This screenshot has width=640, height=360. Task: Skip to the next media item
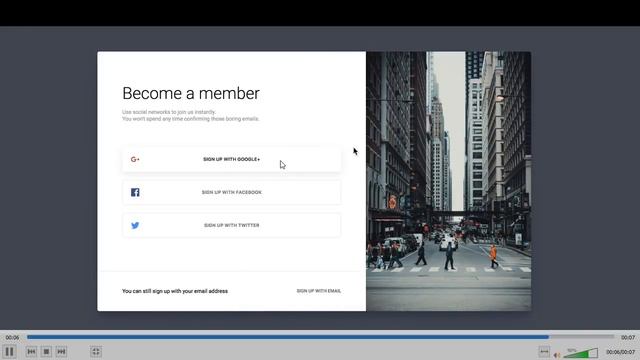[x=61, y=351]
